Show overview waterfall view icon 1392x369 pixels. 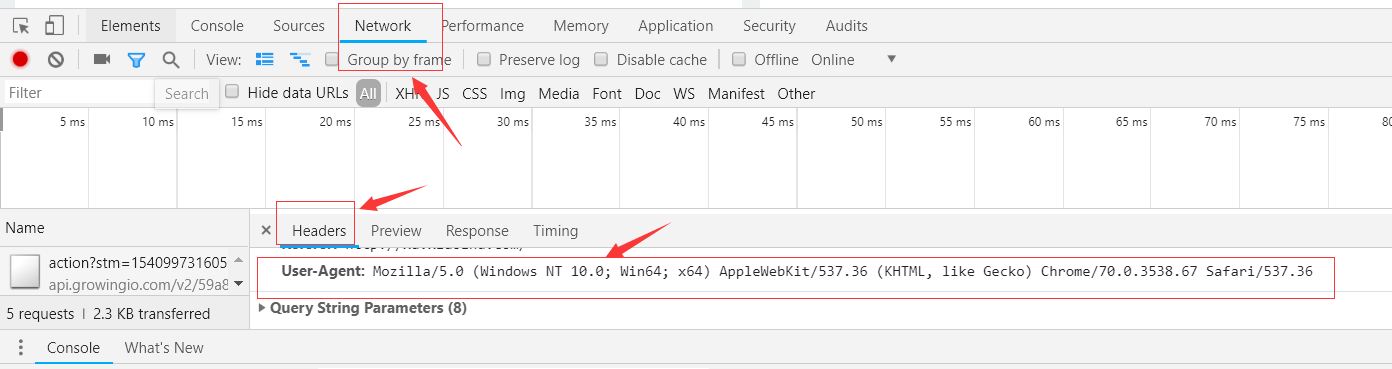click(x=299, y=60)
